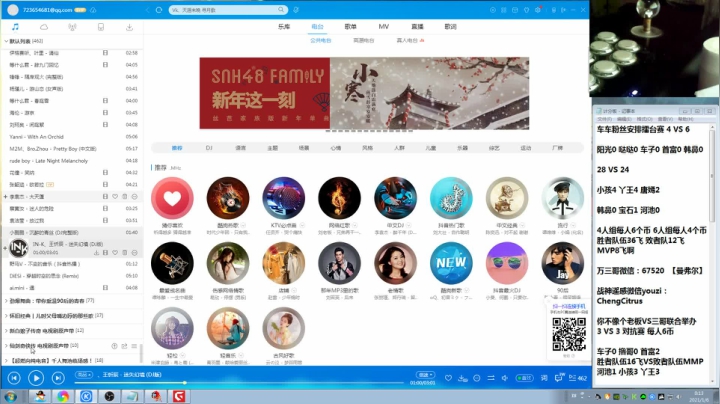Click inside the search input field

pos(223,10)
